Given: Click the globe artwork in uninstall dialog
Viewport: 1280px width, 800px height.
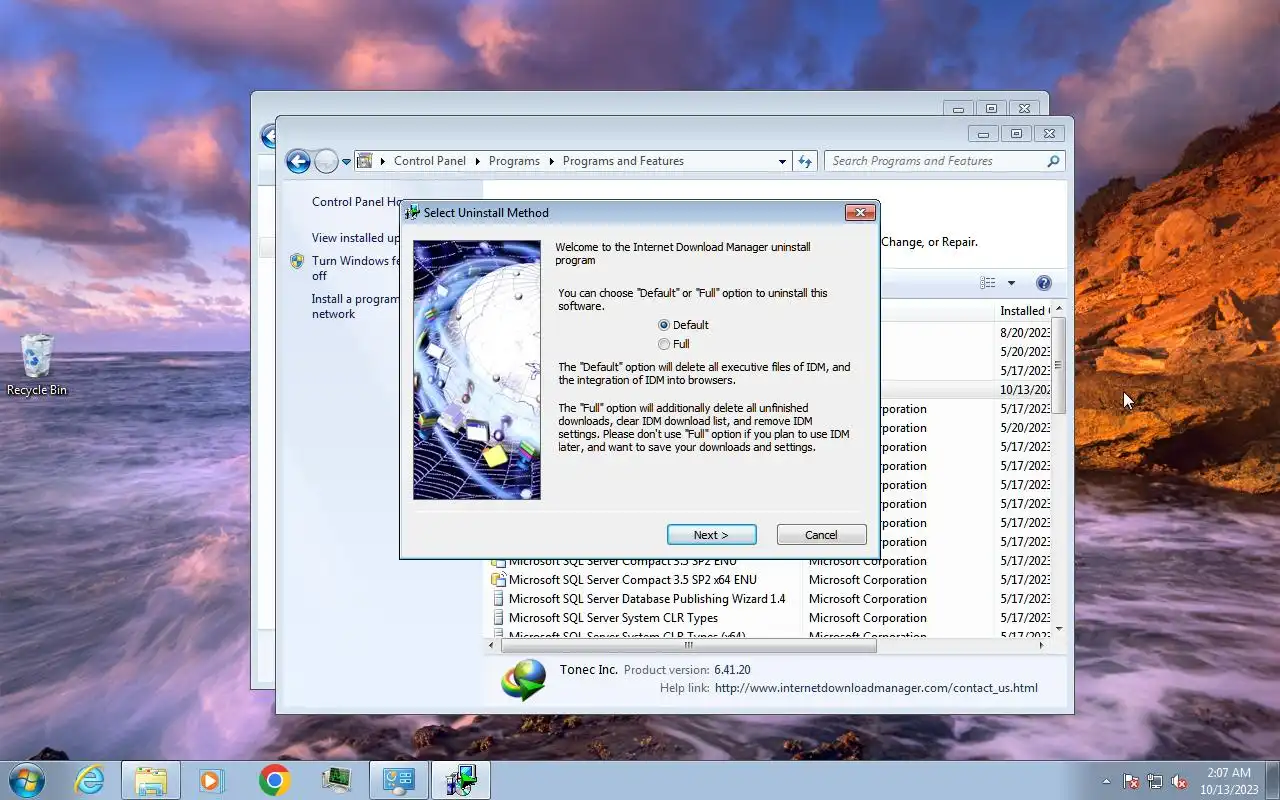Looking at the screenshot, I should [x=477, y=370].
